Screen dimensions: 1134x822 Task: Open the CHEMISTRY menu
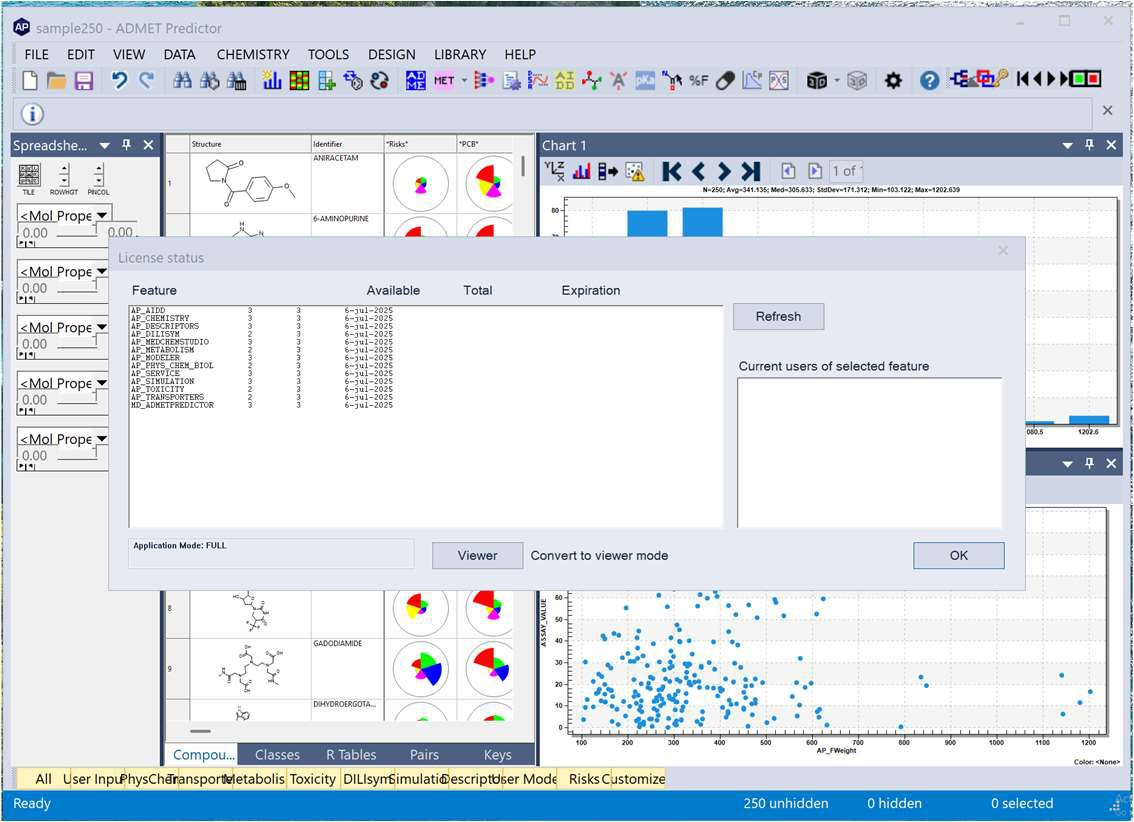point(252,54)
